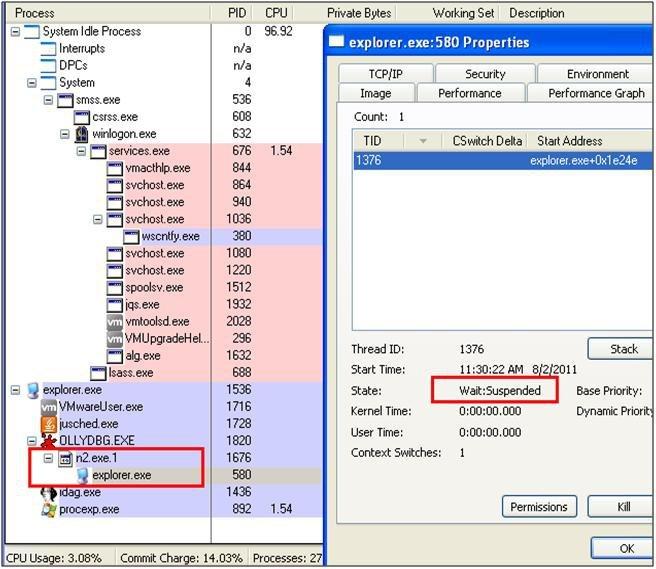Click the VMUpgradeHel... vm icon

point(115,338)
